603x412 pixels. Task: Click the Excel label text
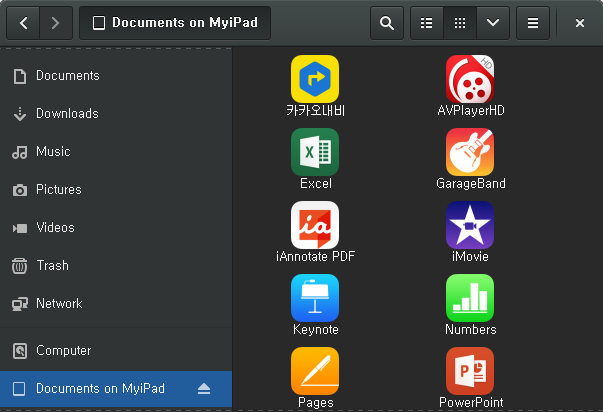(316, 183)
